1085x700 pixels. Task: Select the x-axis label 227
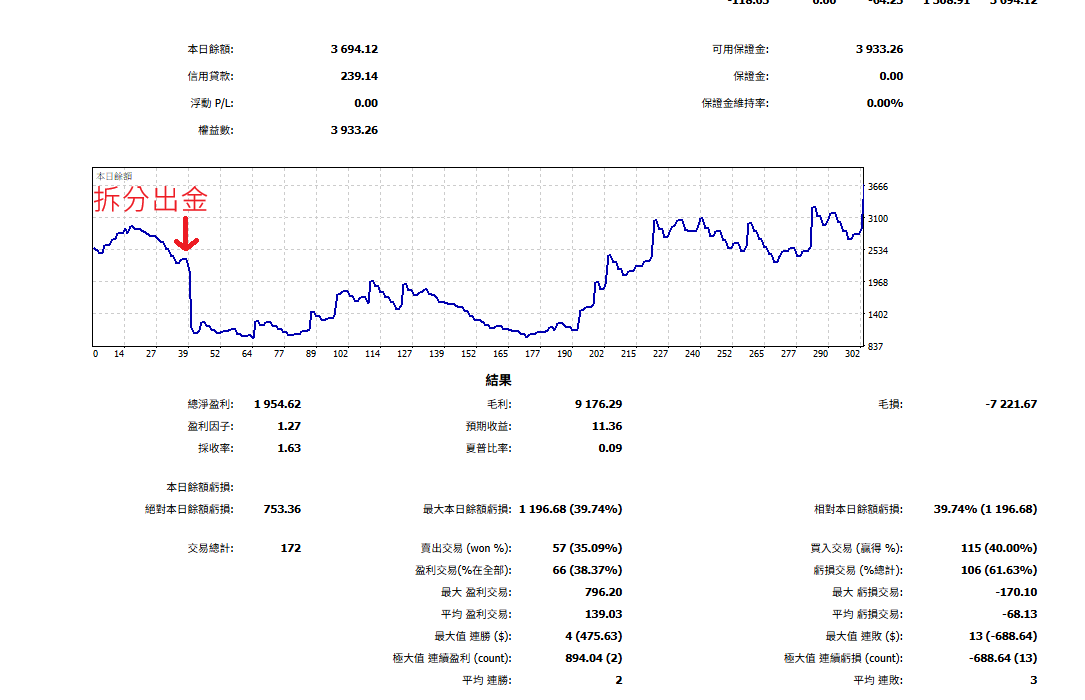tap(660, 353)
